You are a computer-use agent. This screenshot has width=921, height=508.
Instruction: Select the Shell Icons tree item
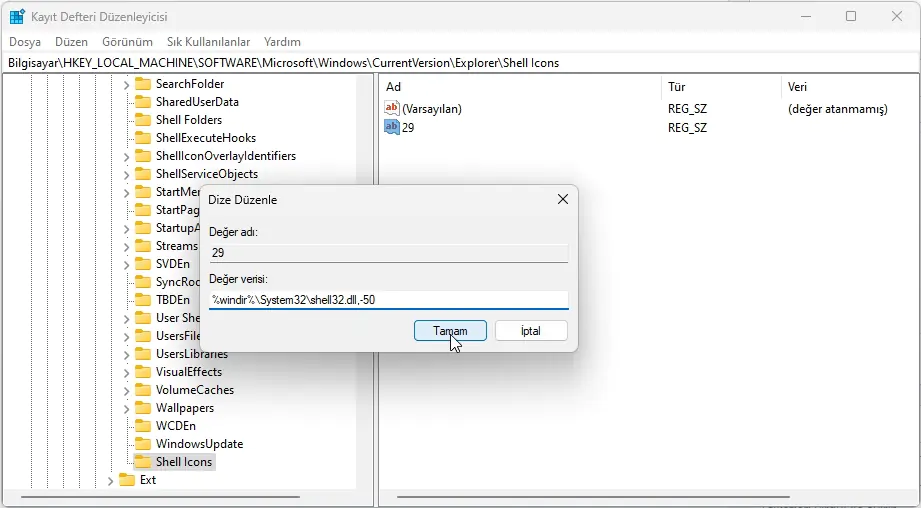click(x=184, y=462)
